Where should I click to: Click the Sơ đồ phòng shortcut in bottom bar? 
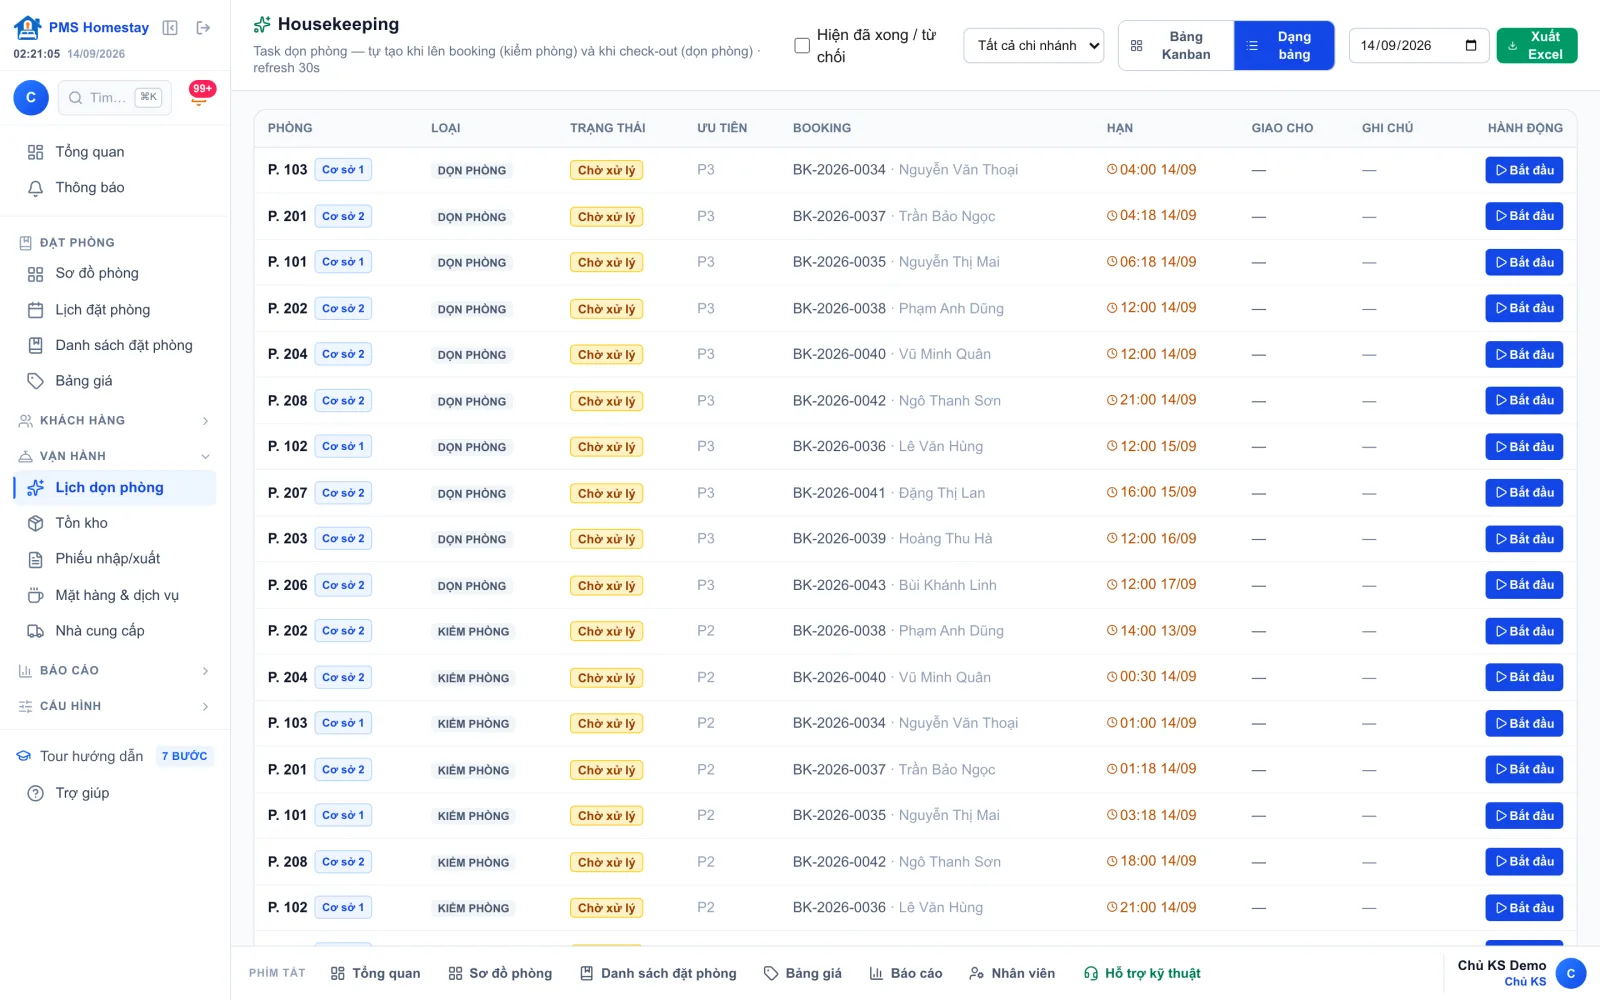500,974
